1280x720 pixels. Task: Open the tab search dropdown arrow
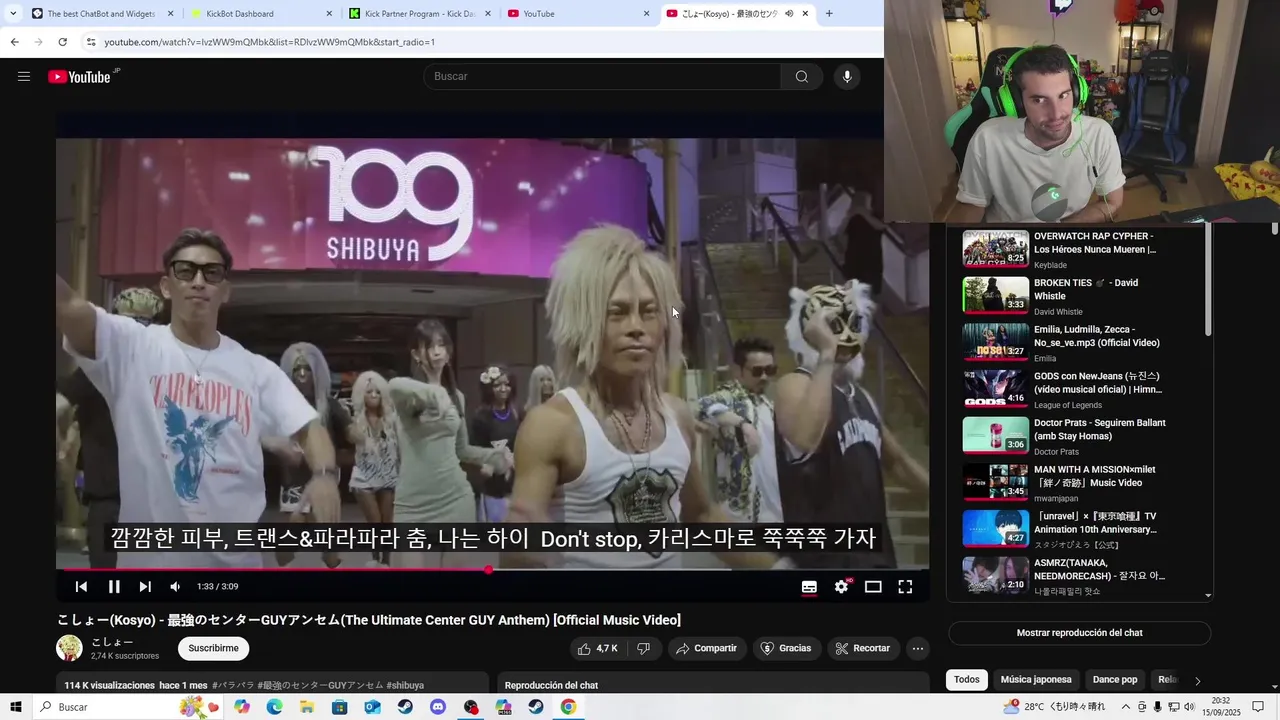(12, 14)
